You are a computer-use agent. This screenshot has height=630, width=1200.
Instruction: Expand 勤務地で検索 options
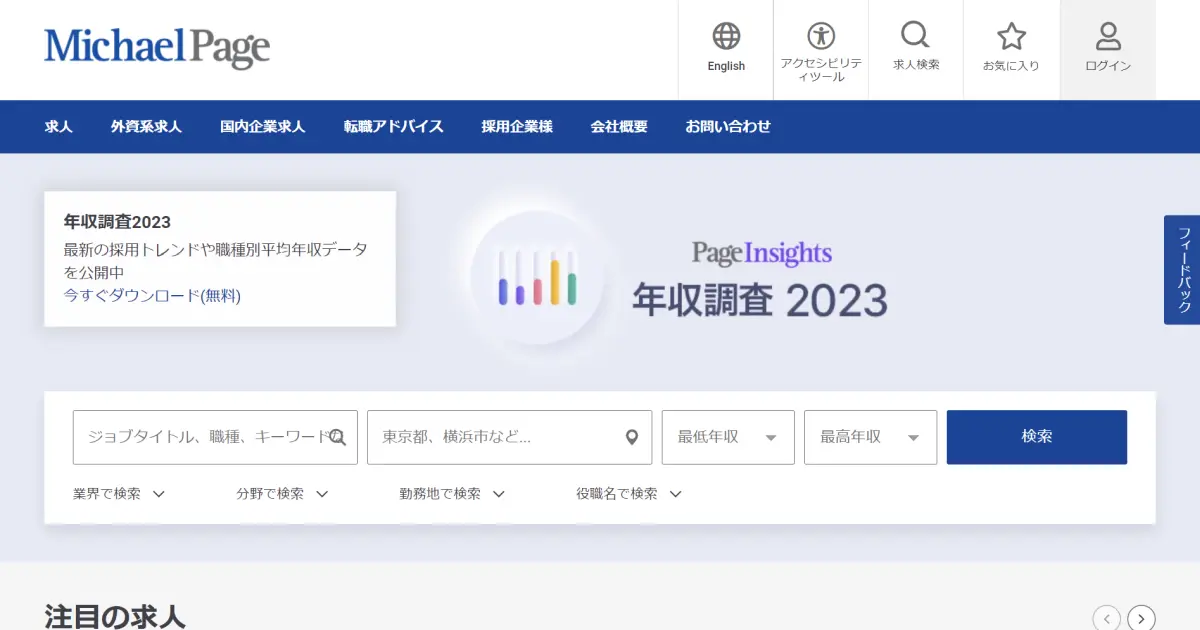point(452,494)
